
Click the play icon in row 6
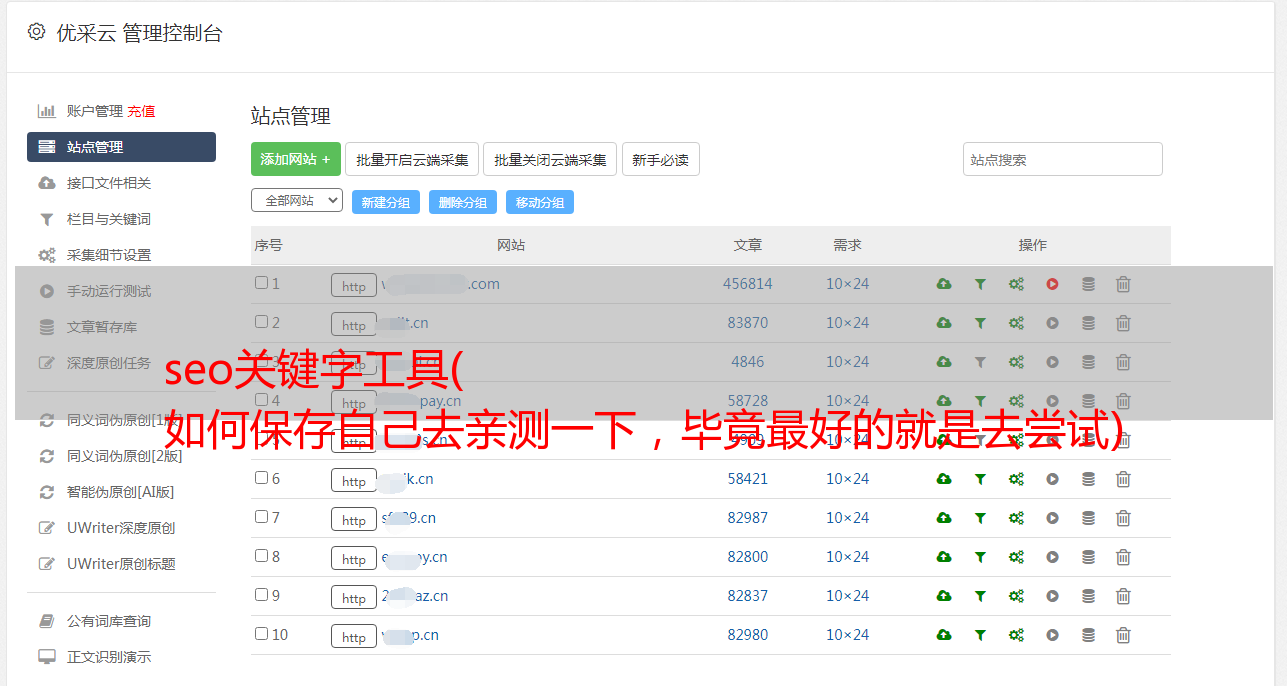pos(1052,479)
